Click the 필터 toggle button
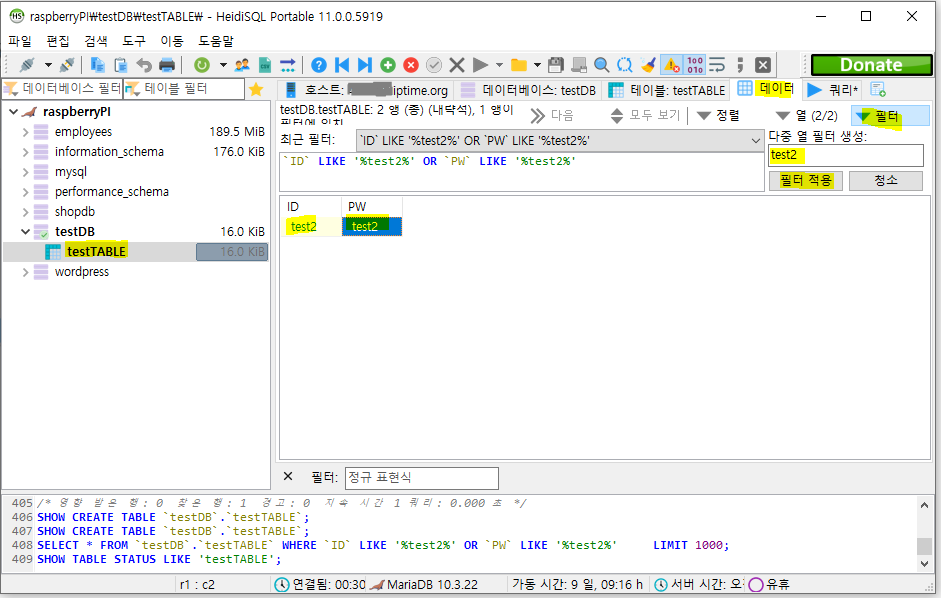This screenshot has width=941, height=598. point(890,116)
